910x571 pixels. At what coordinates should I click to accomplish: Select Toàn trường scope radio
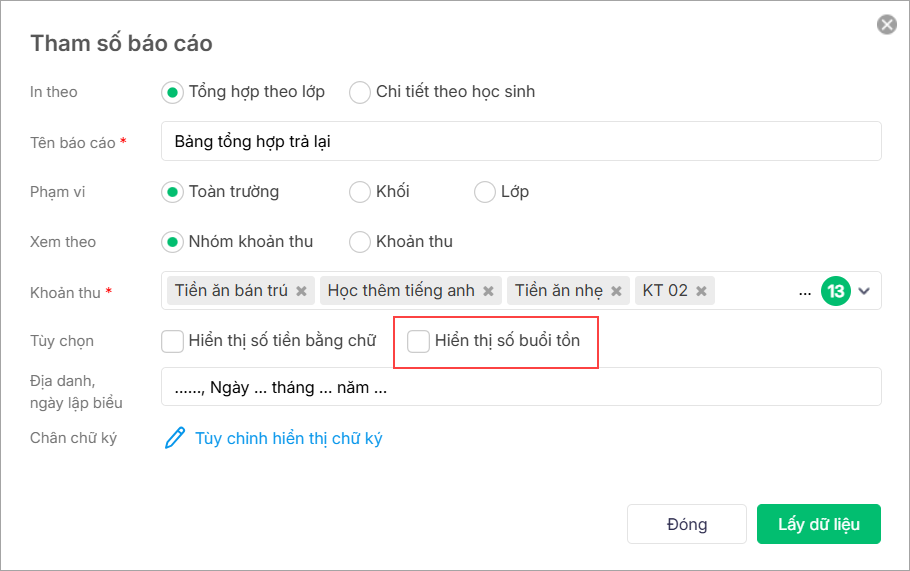[173, 191]
